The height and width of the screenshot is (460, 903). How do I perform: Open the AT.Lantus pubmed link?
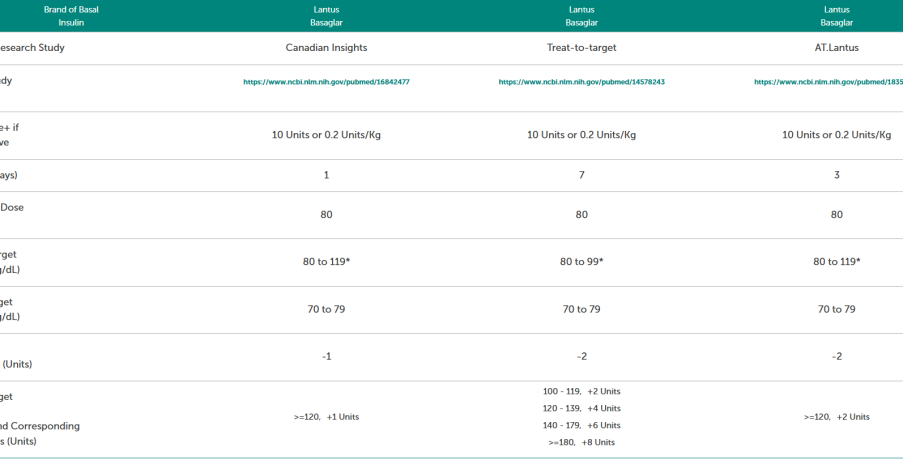pyautogui.click(x=828, y=82)
